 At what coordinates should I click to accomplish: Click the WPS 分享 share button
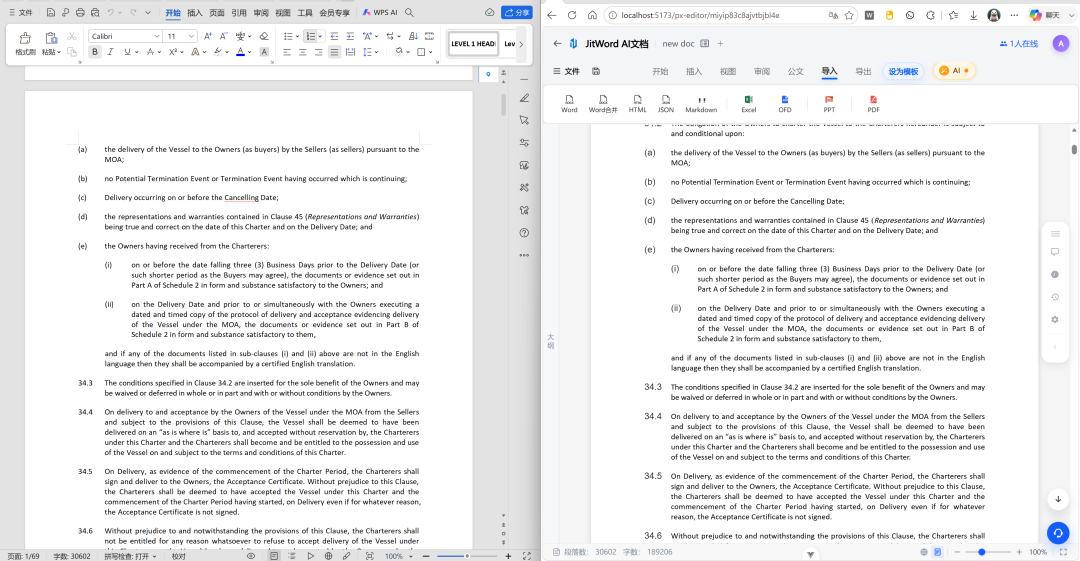click(517, 12)
